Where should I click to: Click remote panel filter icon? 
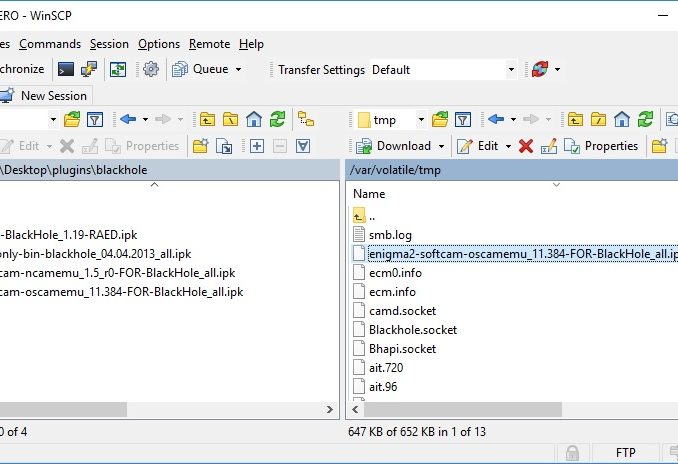click(x=463, y=119)
